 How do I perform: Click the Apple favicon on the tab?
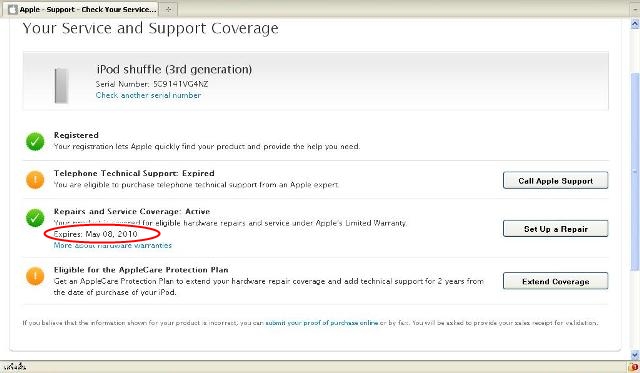(13, 9)
